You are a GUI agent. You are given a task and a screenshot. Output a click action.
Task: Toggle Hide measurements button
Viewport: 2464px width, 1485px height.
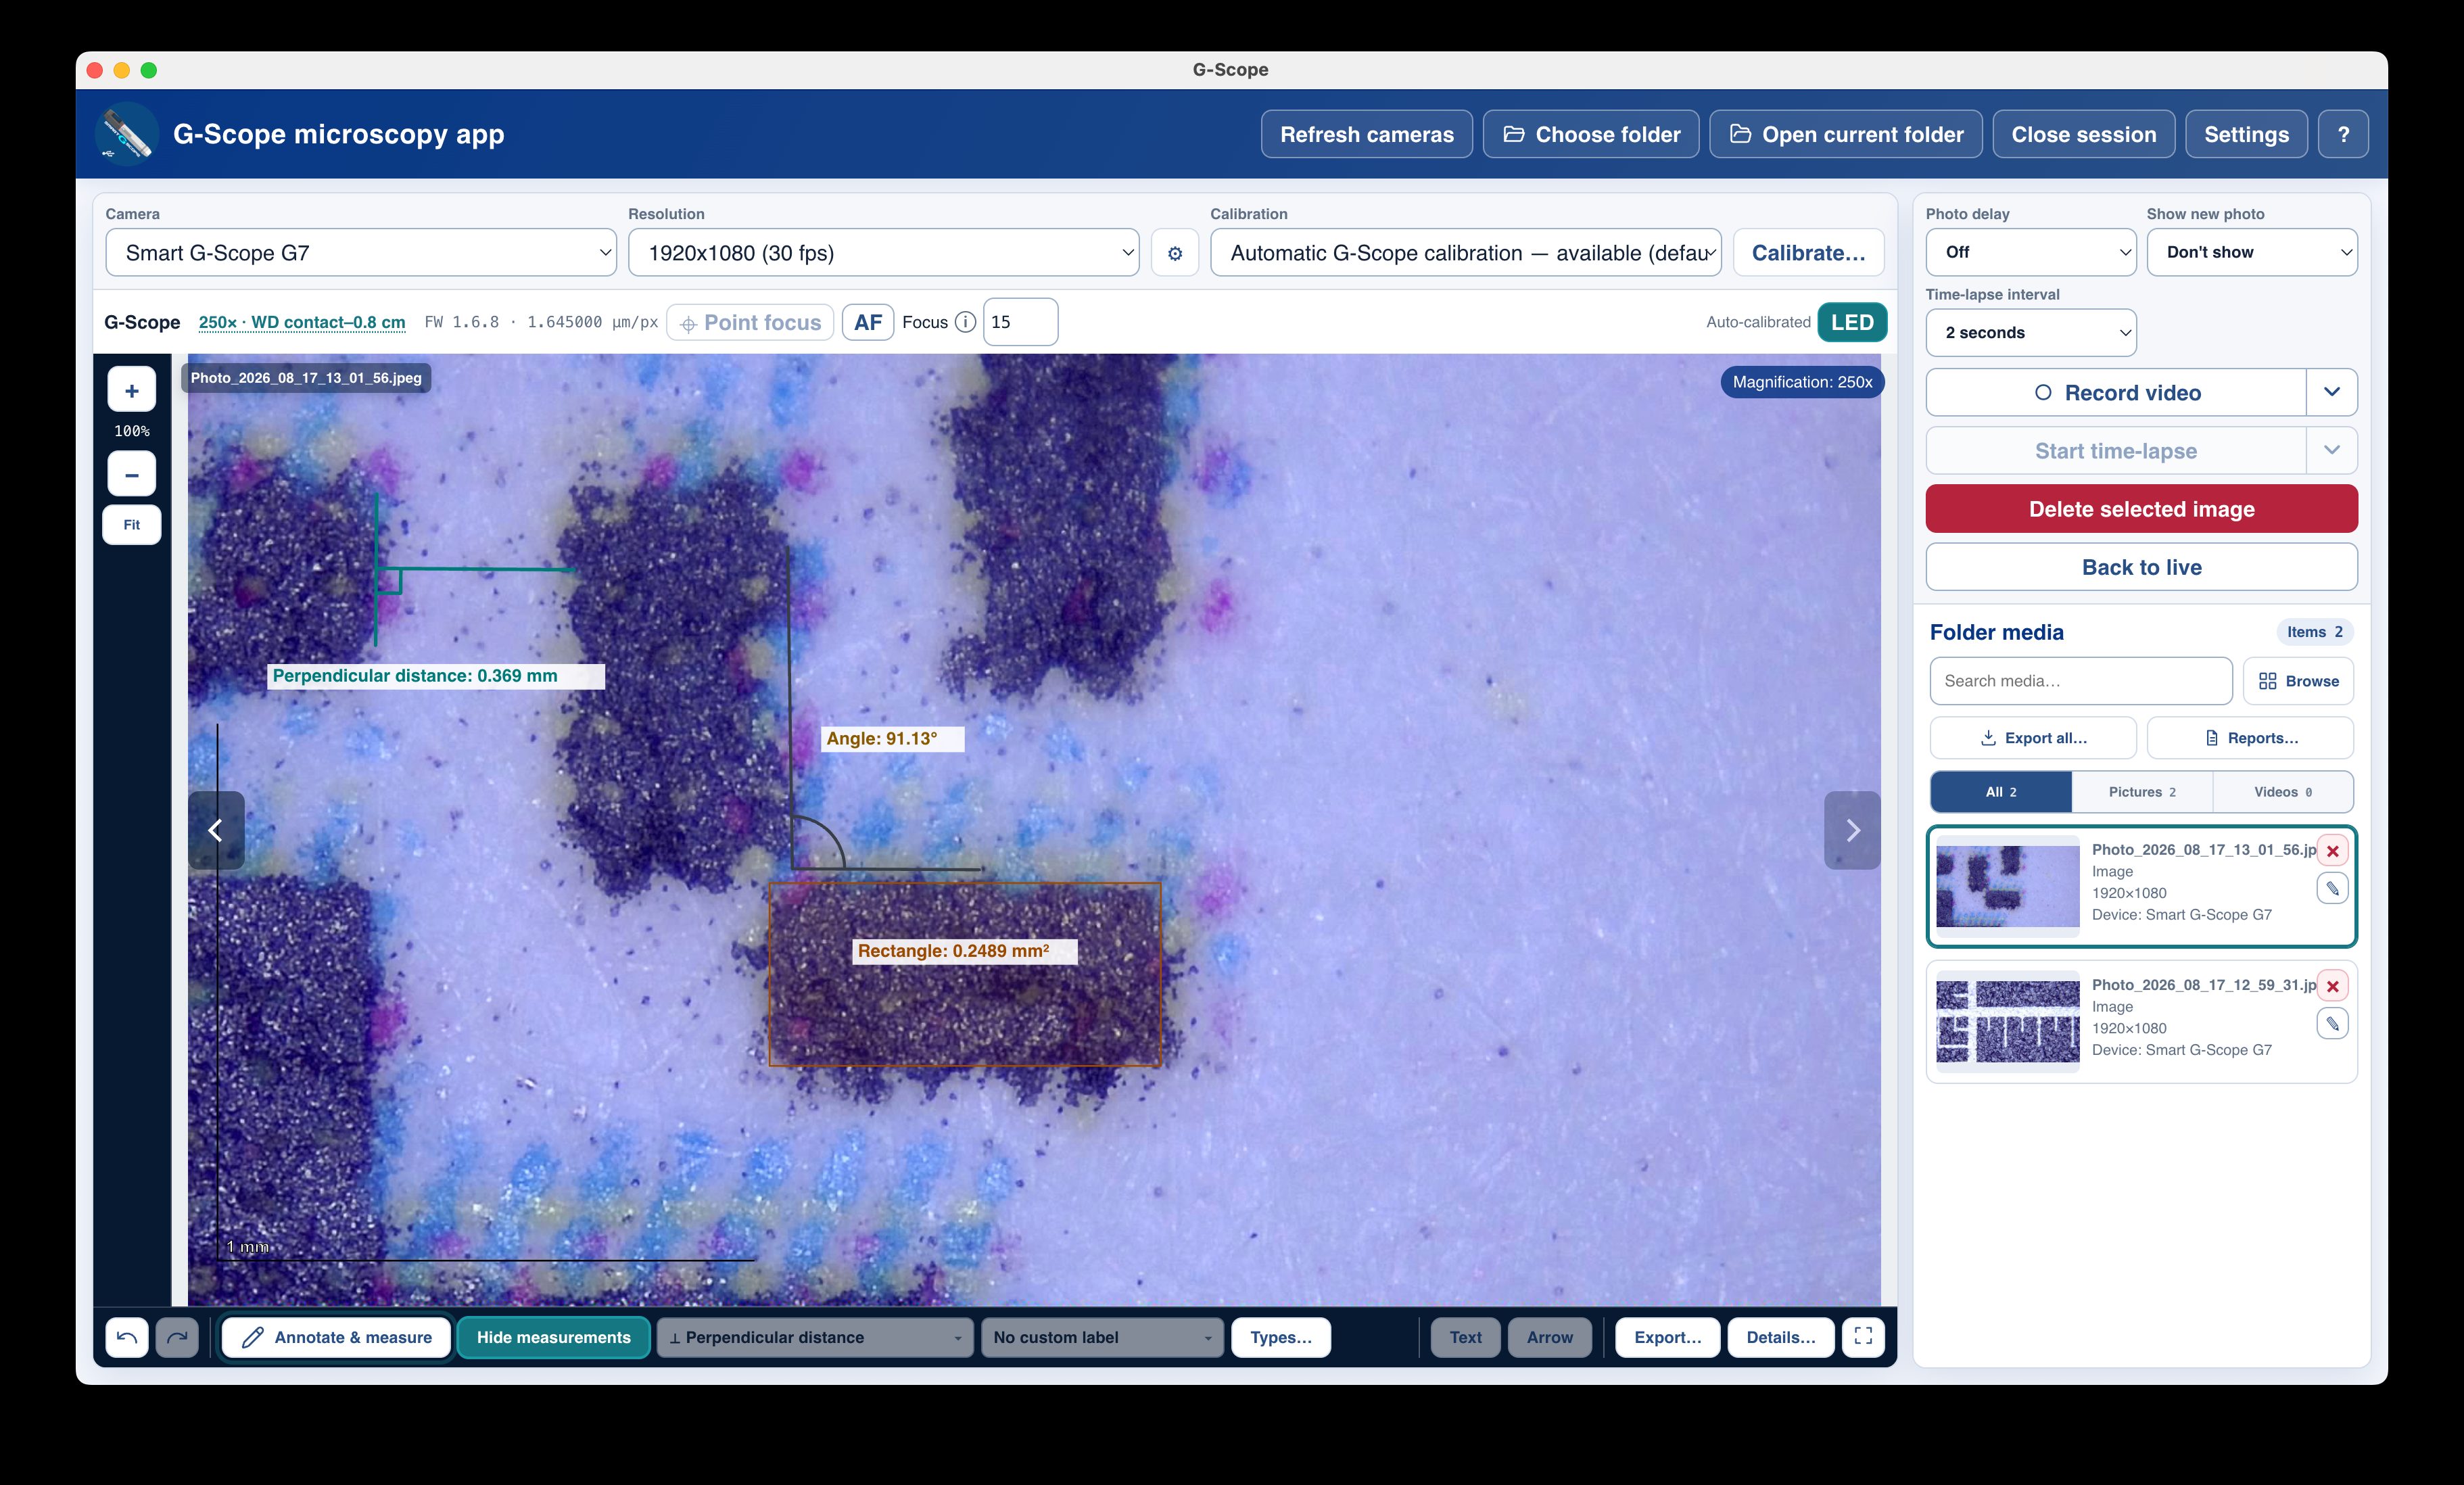coord(553,1337)
